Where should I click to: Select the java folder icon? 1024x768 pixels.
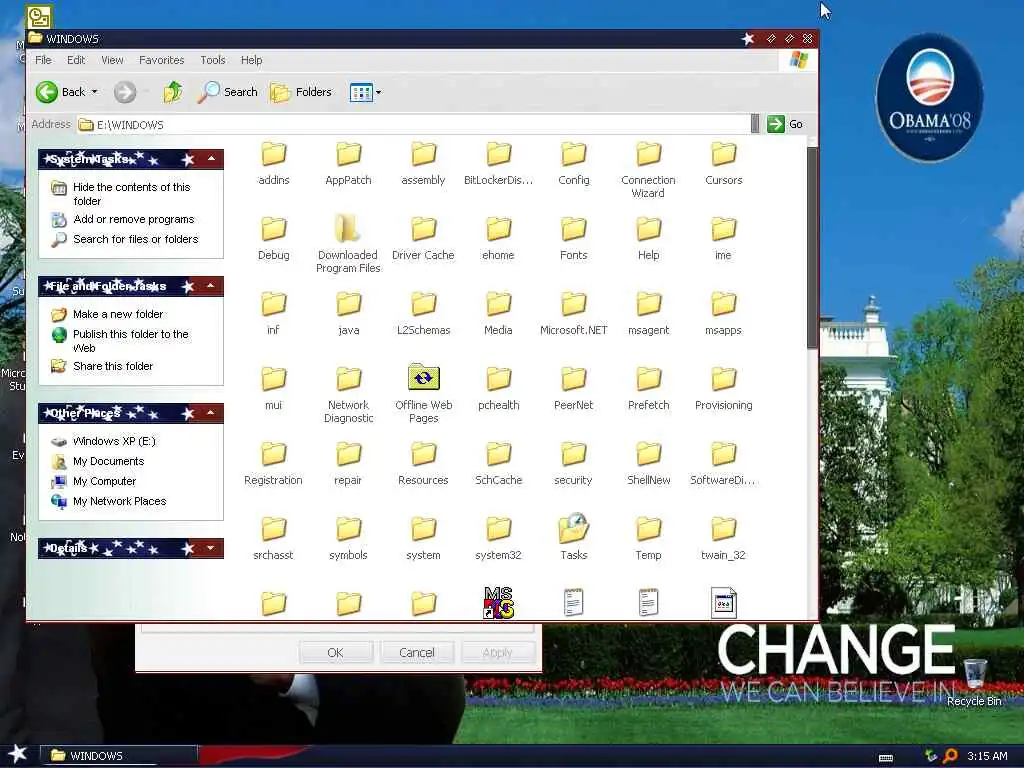point(349,304)
